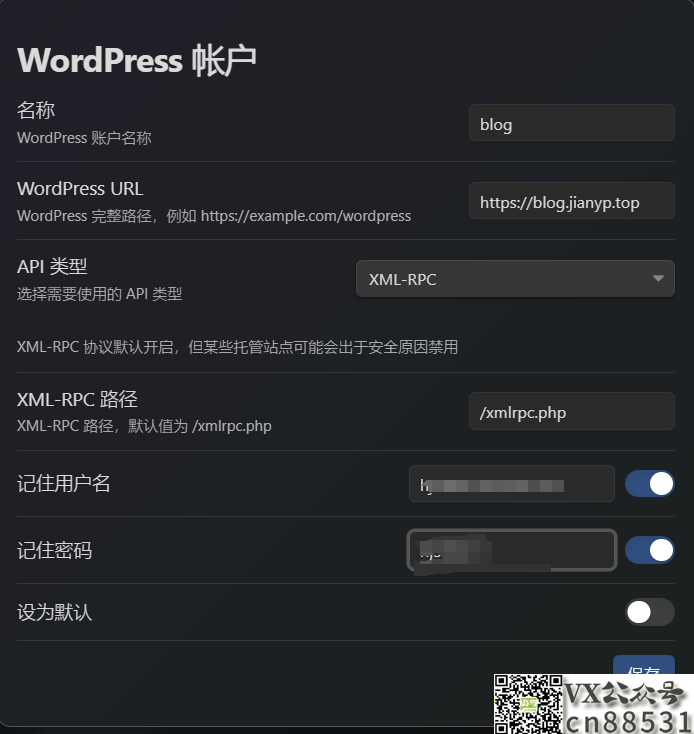Click the XML-RPC protocol notice text
The image size is (694, 734).
pyautogui.click(x=237, y=347)
